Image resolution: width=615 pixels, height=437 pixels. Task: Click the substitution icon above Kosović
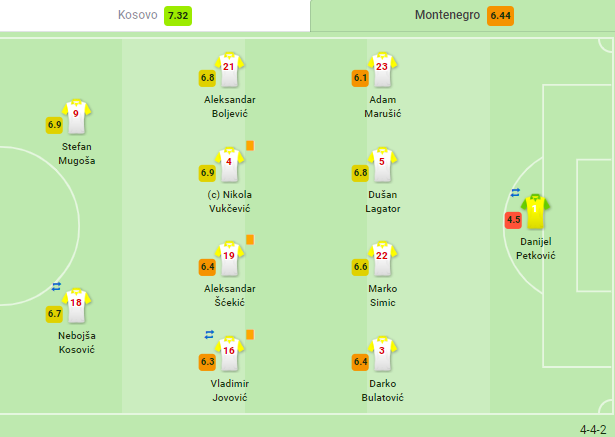[56, 287]
